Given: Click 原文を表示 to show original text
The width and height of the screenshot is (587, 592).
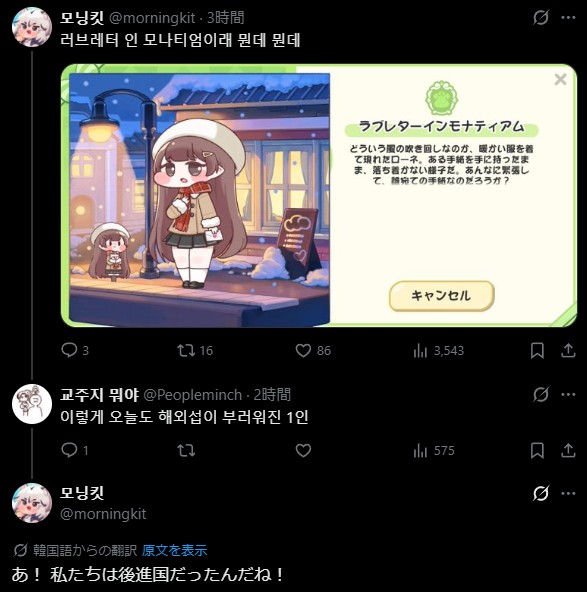Looking at the screenshot, I should pyautogui.click(x=174, y=550).
